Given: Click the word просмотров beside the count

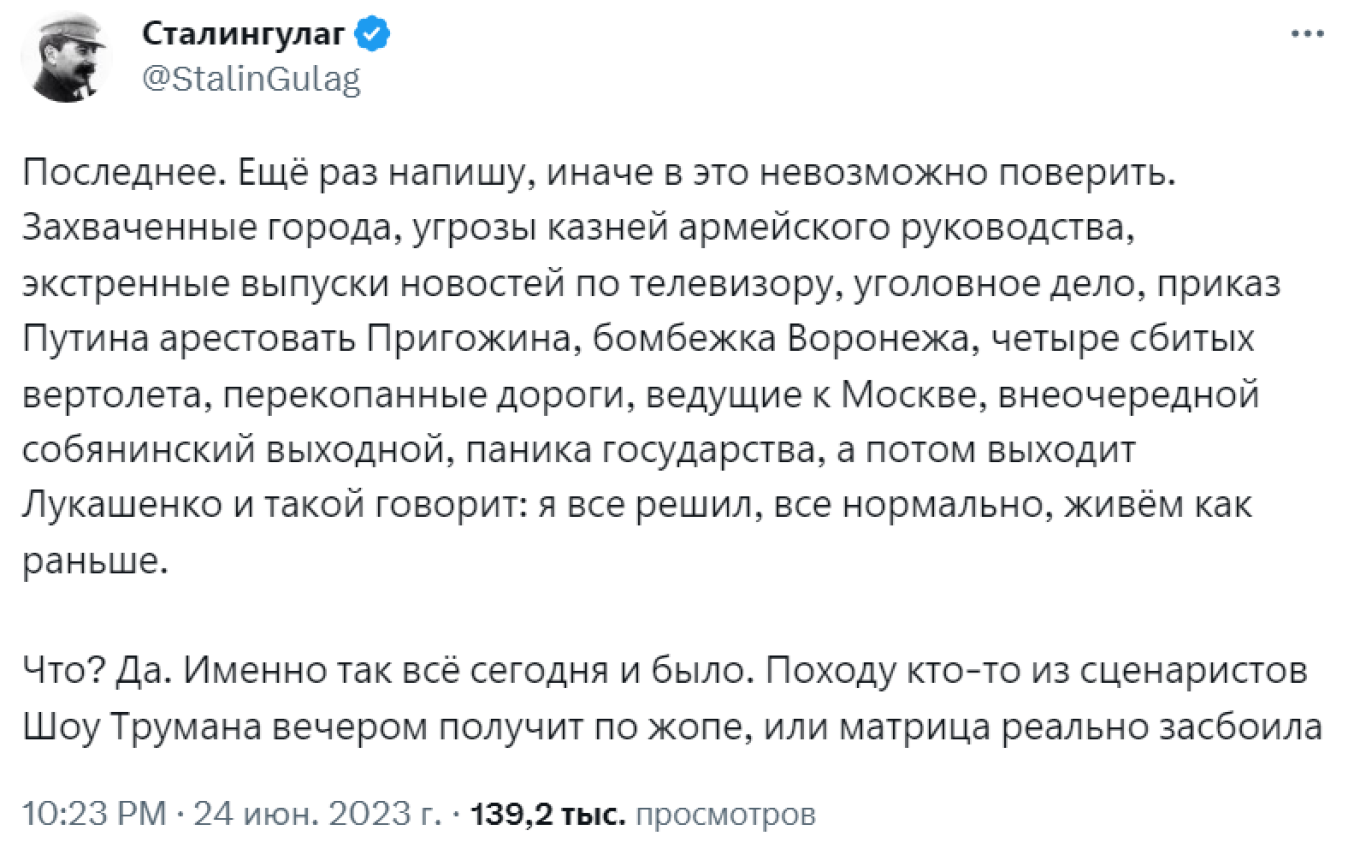Looking at the screenshot, I should coord(726,814).
